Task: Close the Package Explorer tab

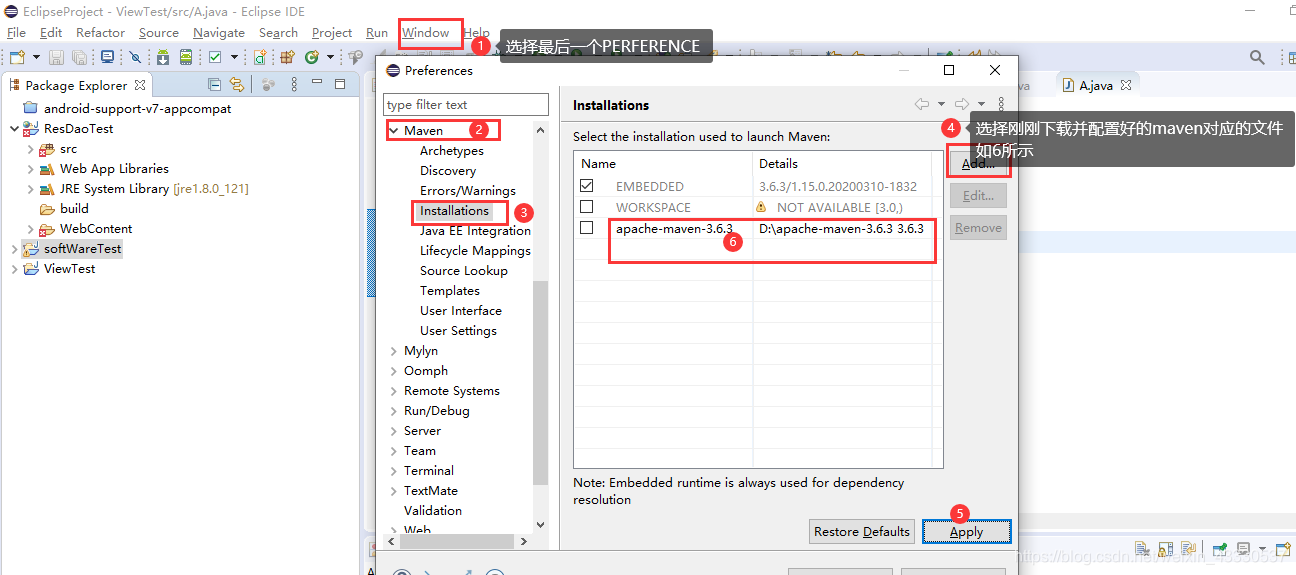Action: click(140, 85)
